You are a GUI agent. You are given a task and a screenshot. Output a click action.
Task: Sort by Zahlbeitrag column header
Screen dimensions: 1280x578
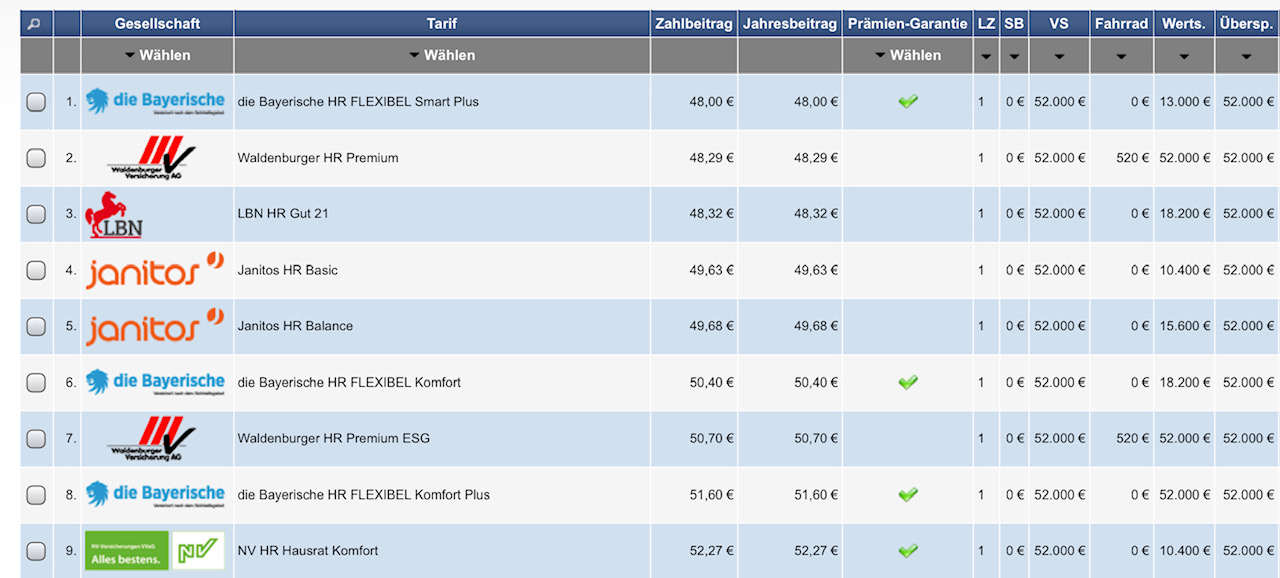[694, 23]
